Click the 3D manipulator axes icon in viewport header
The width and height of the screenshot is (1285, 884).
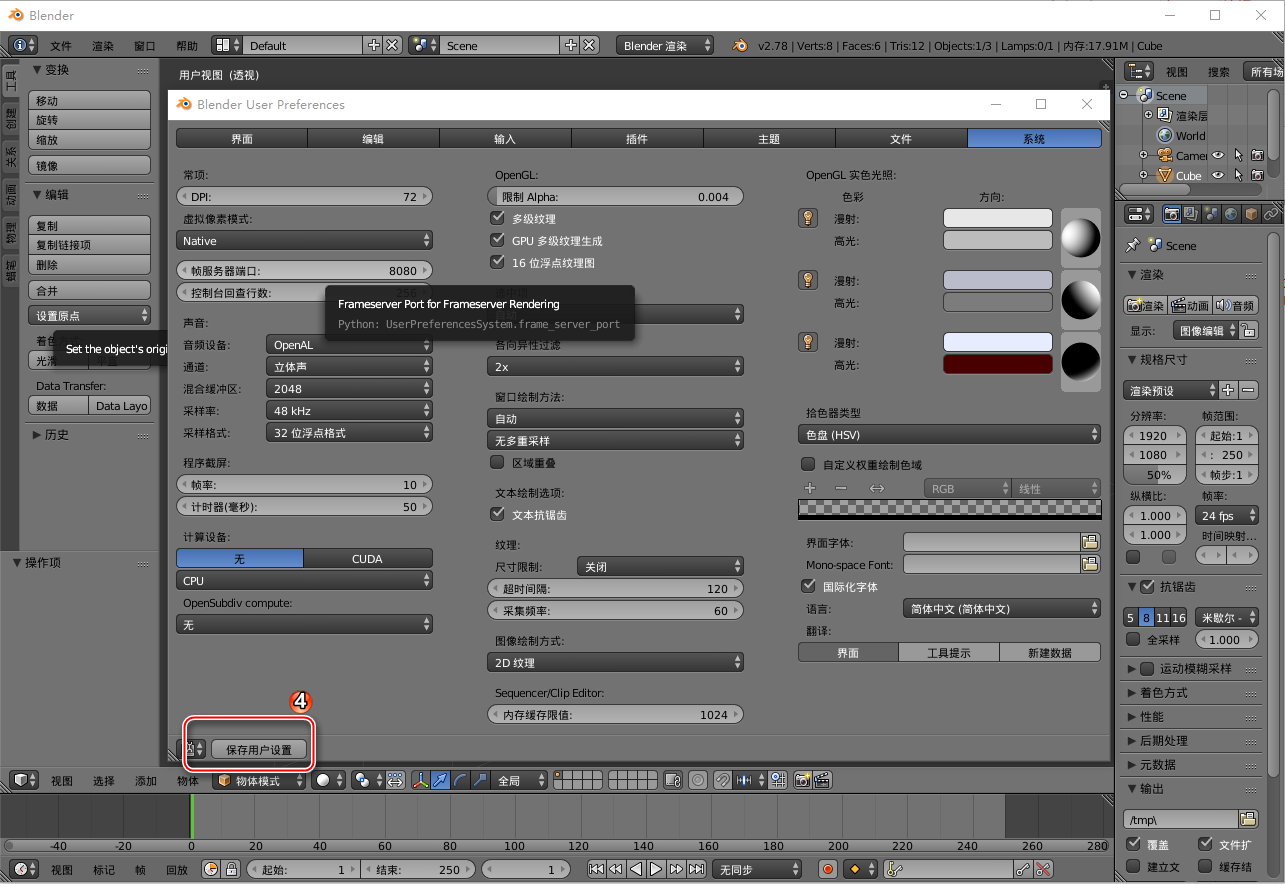coord(421,780)
